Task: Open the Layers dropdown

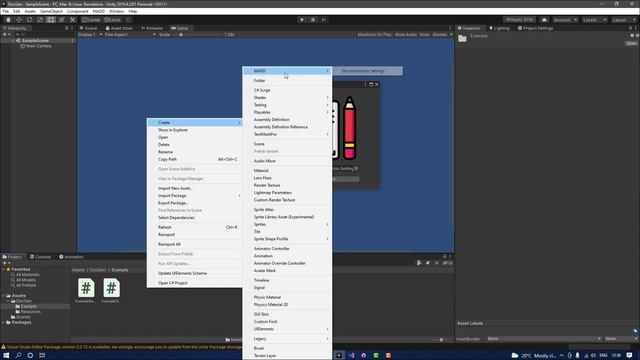Action: pyautogui.click(x=594, y=20)
